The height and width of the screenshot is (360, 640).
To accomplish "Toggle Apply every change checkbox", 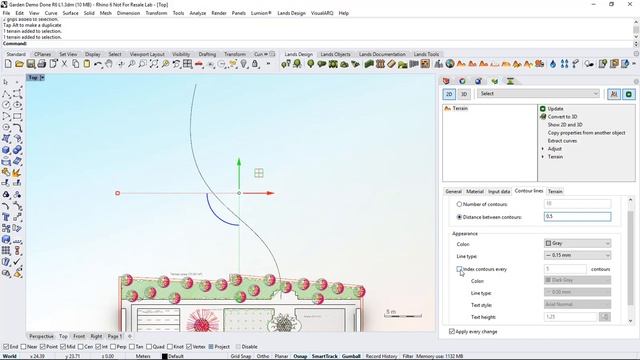I will coord(451,331).
